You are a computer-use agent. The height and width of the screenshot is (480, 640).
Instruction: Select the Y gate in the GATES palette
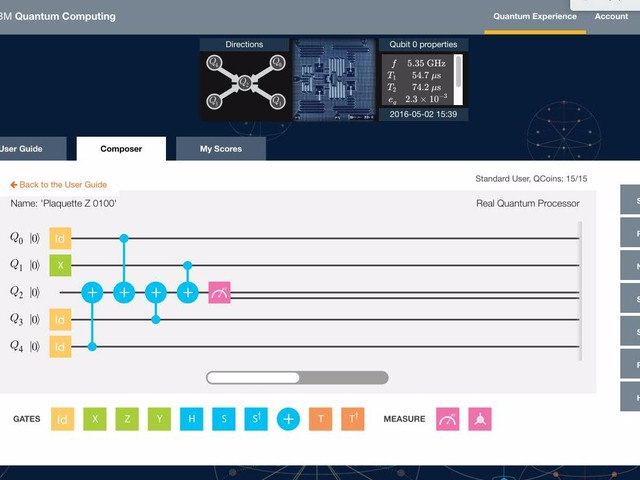coord(159,419)
